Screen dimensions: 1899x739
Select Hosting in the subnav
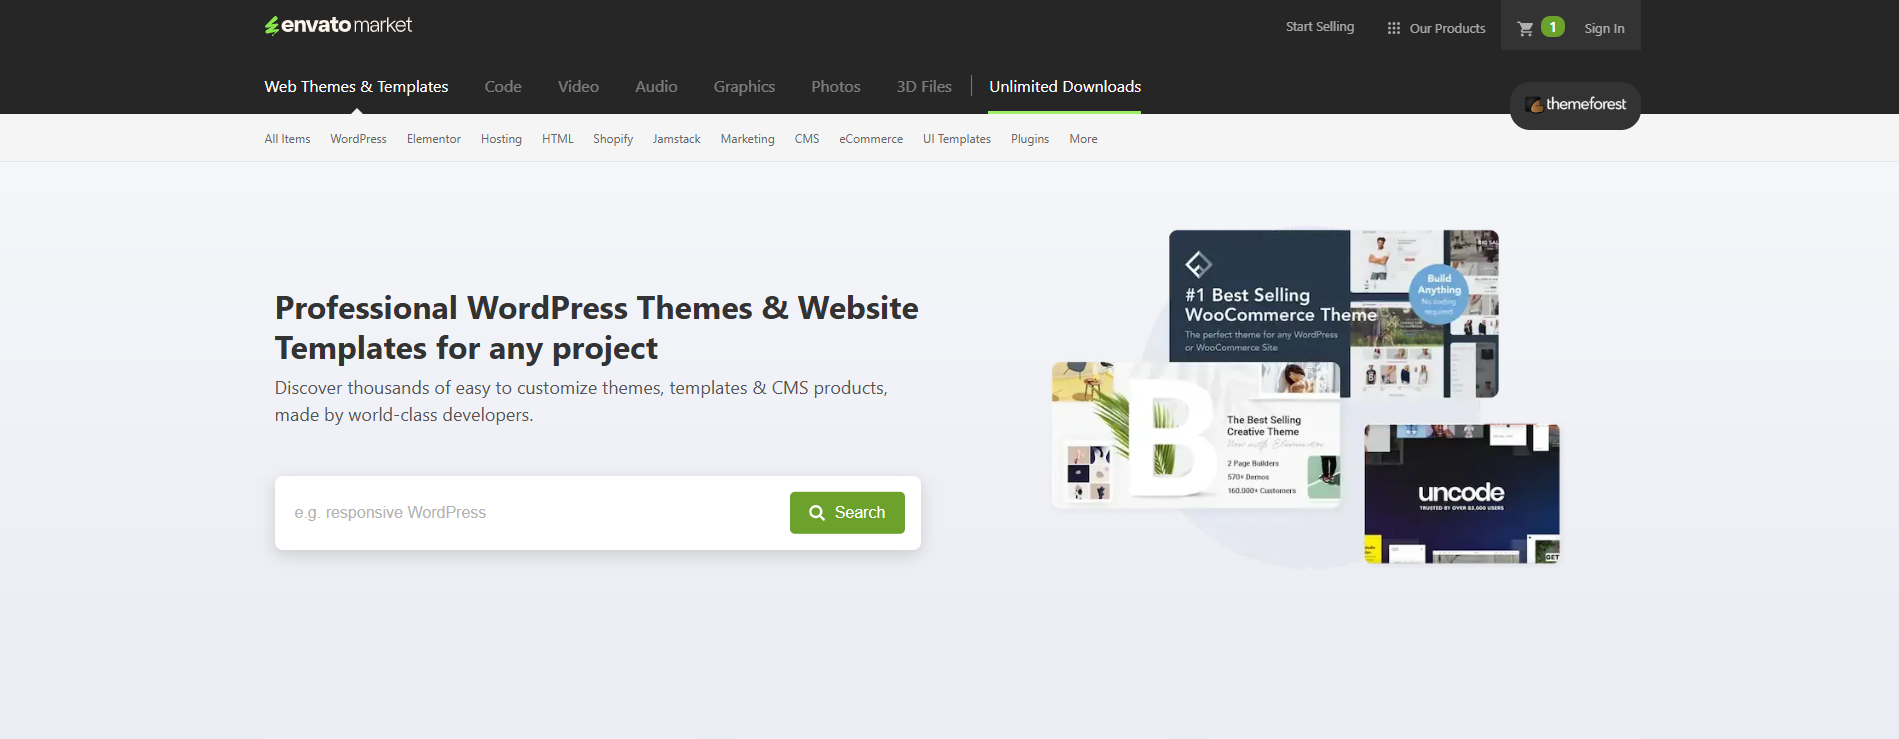click(501, 139)
